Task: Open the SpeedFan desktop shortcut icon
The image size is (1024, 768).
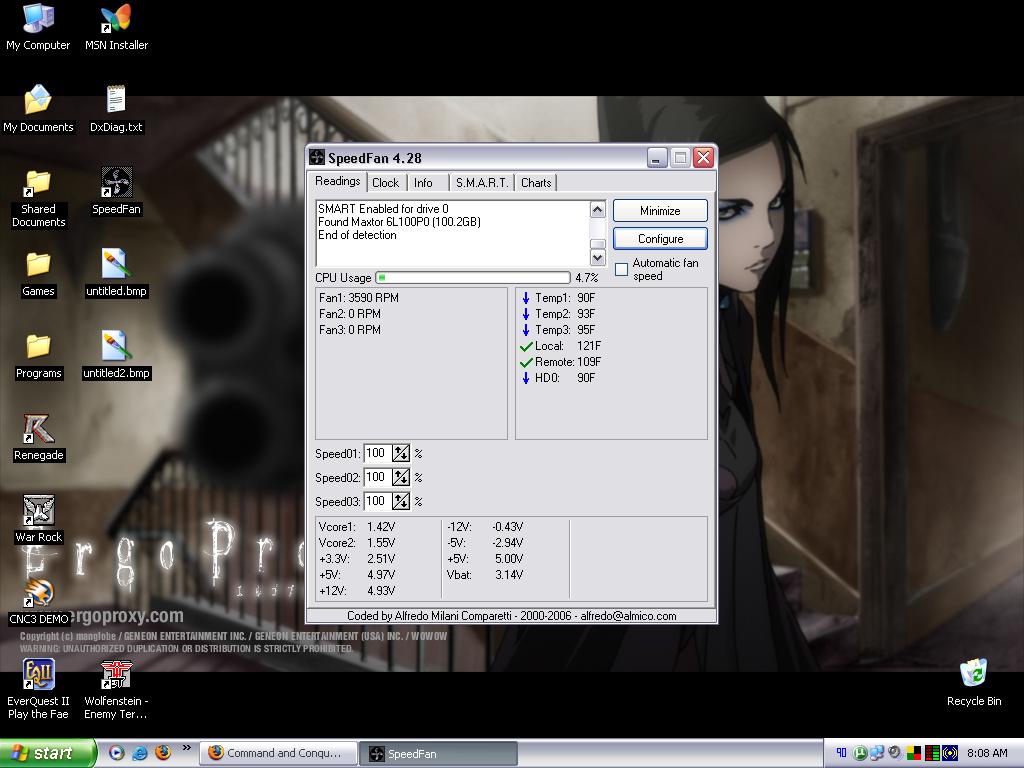Action: pyautogui.click(x=116, y=184)
